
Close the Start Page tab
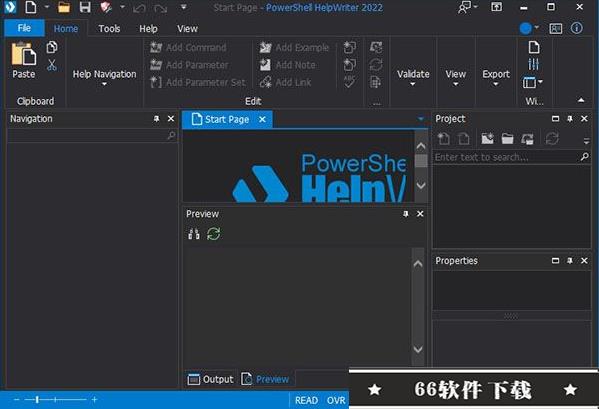(262, 120)
